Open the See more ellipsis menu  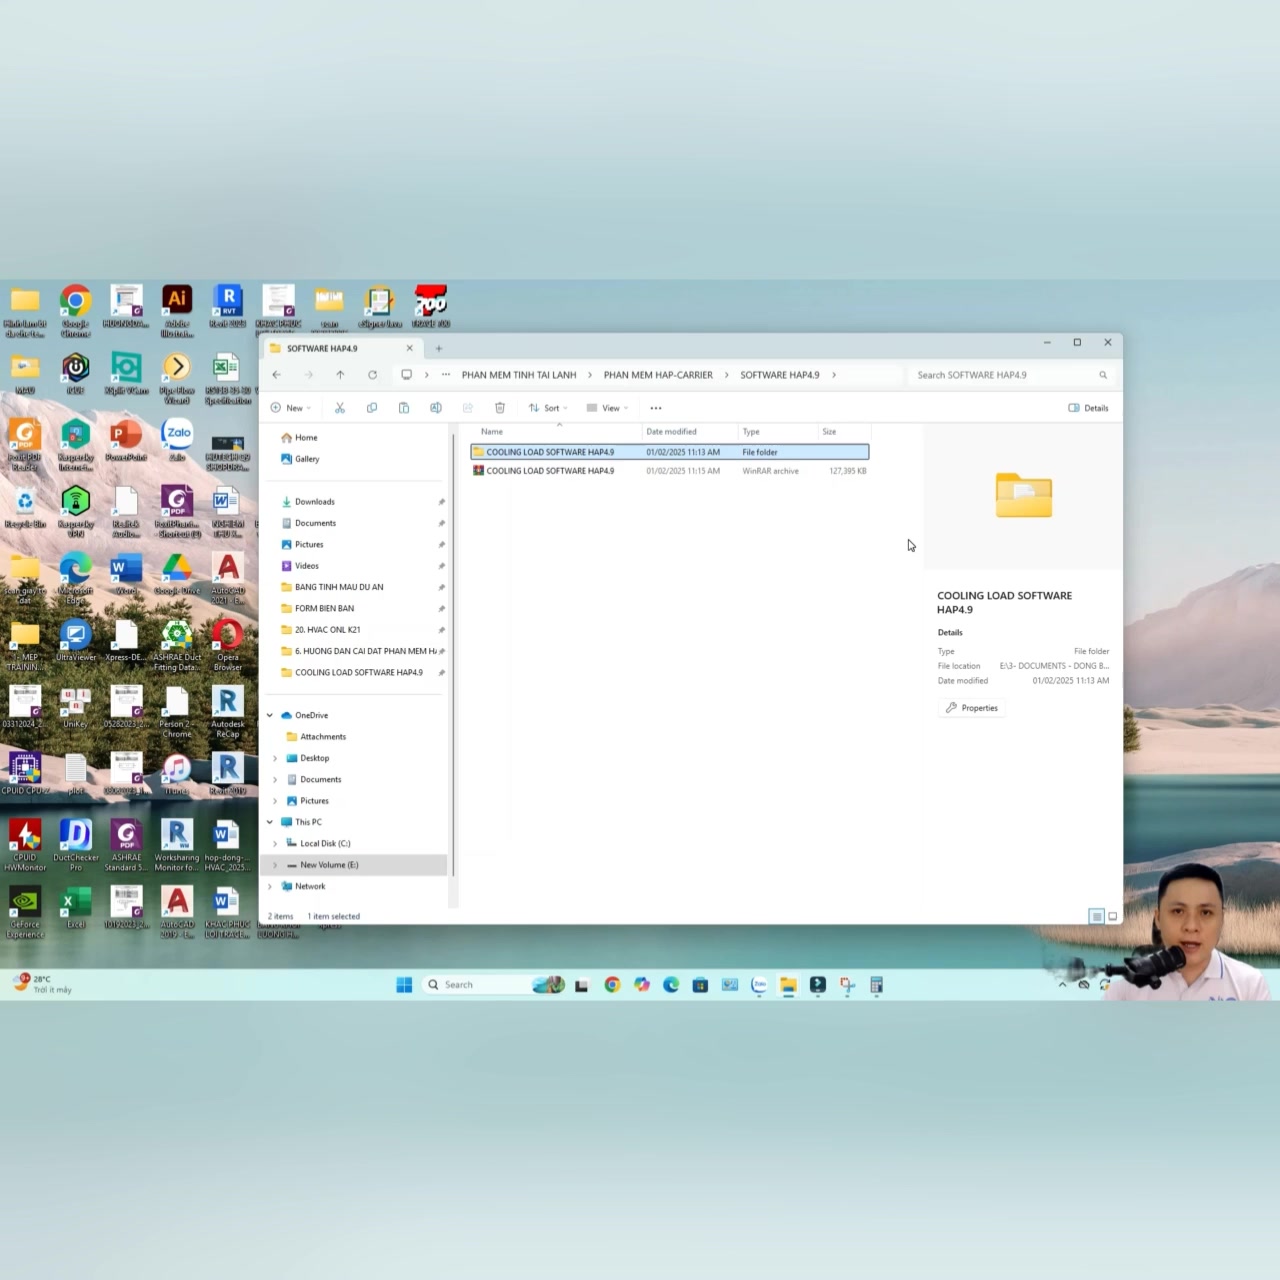pos(656,408)
